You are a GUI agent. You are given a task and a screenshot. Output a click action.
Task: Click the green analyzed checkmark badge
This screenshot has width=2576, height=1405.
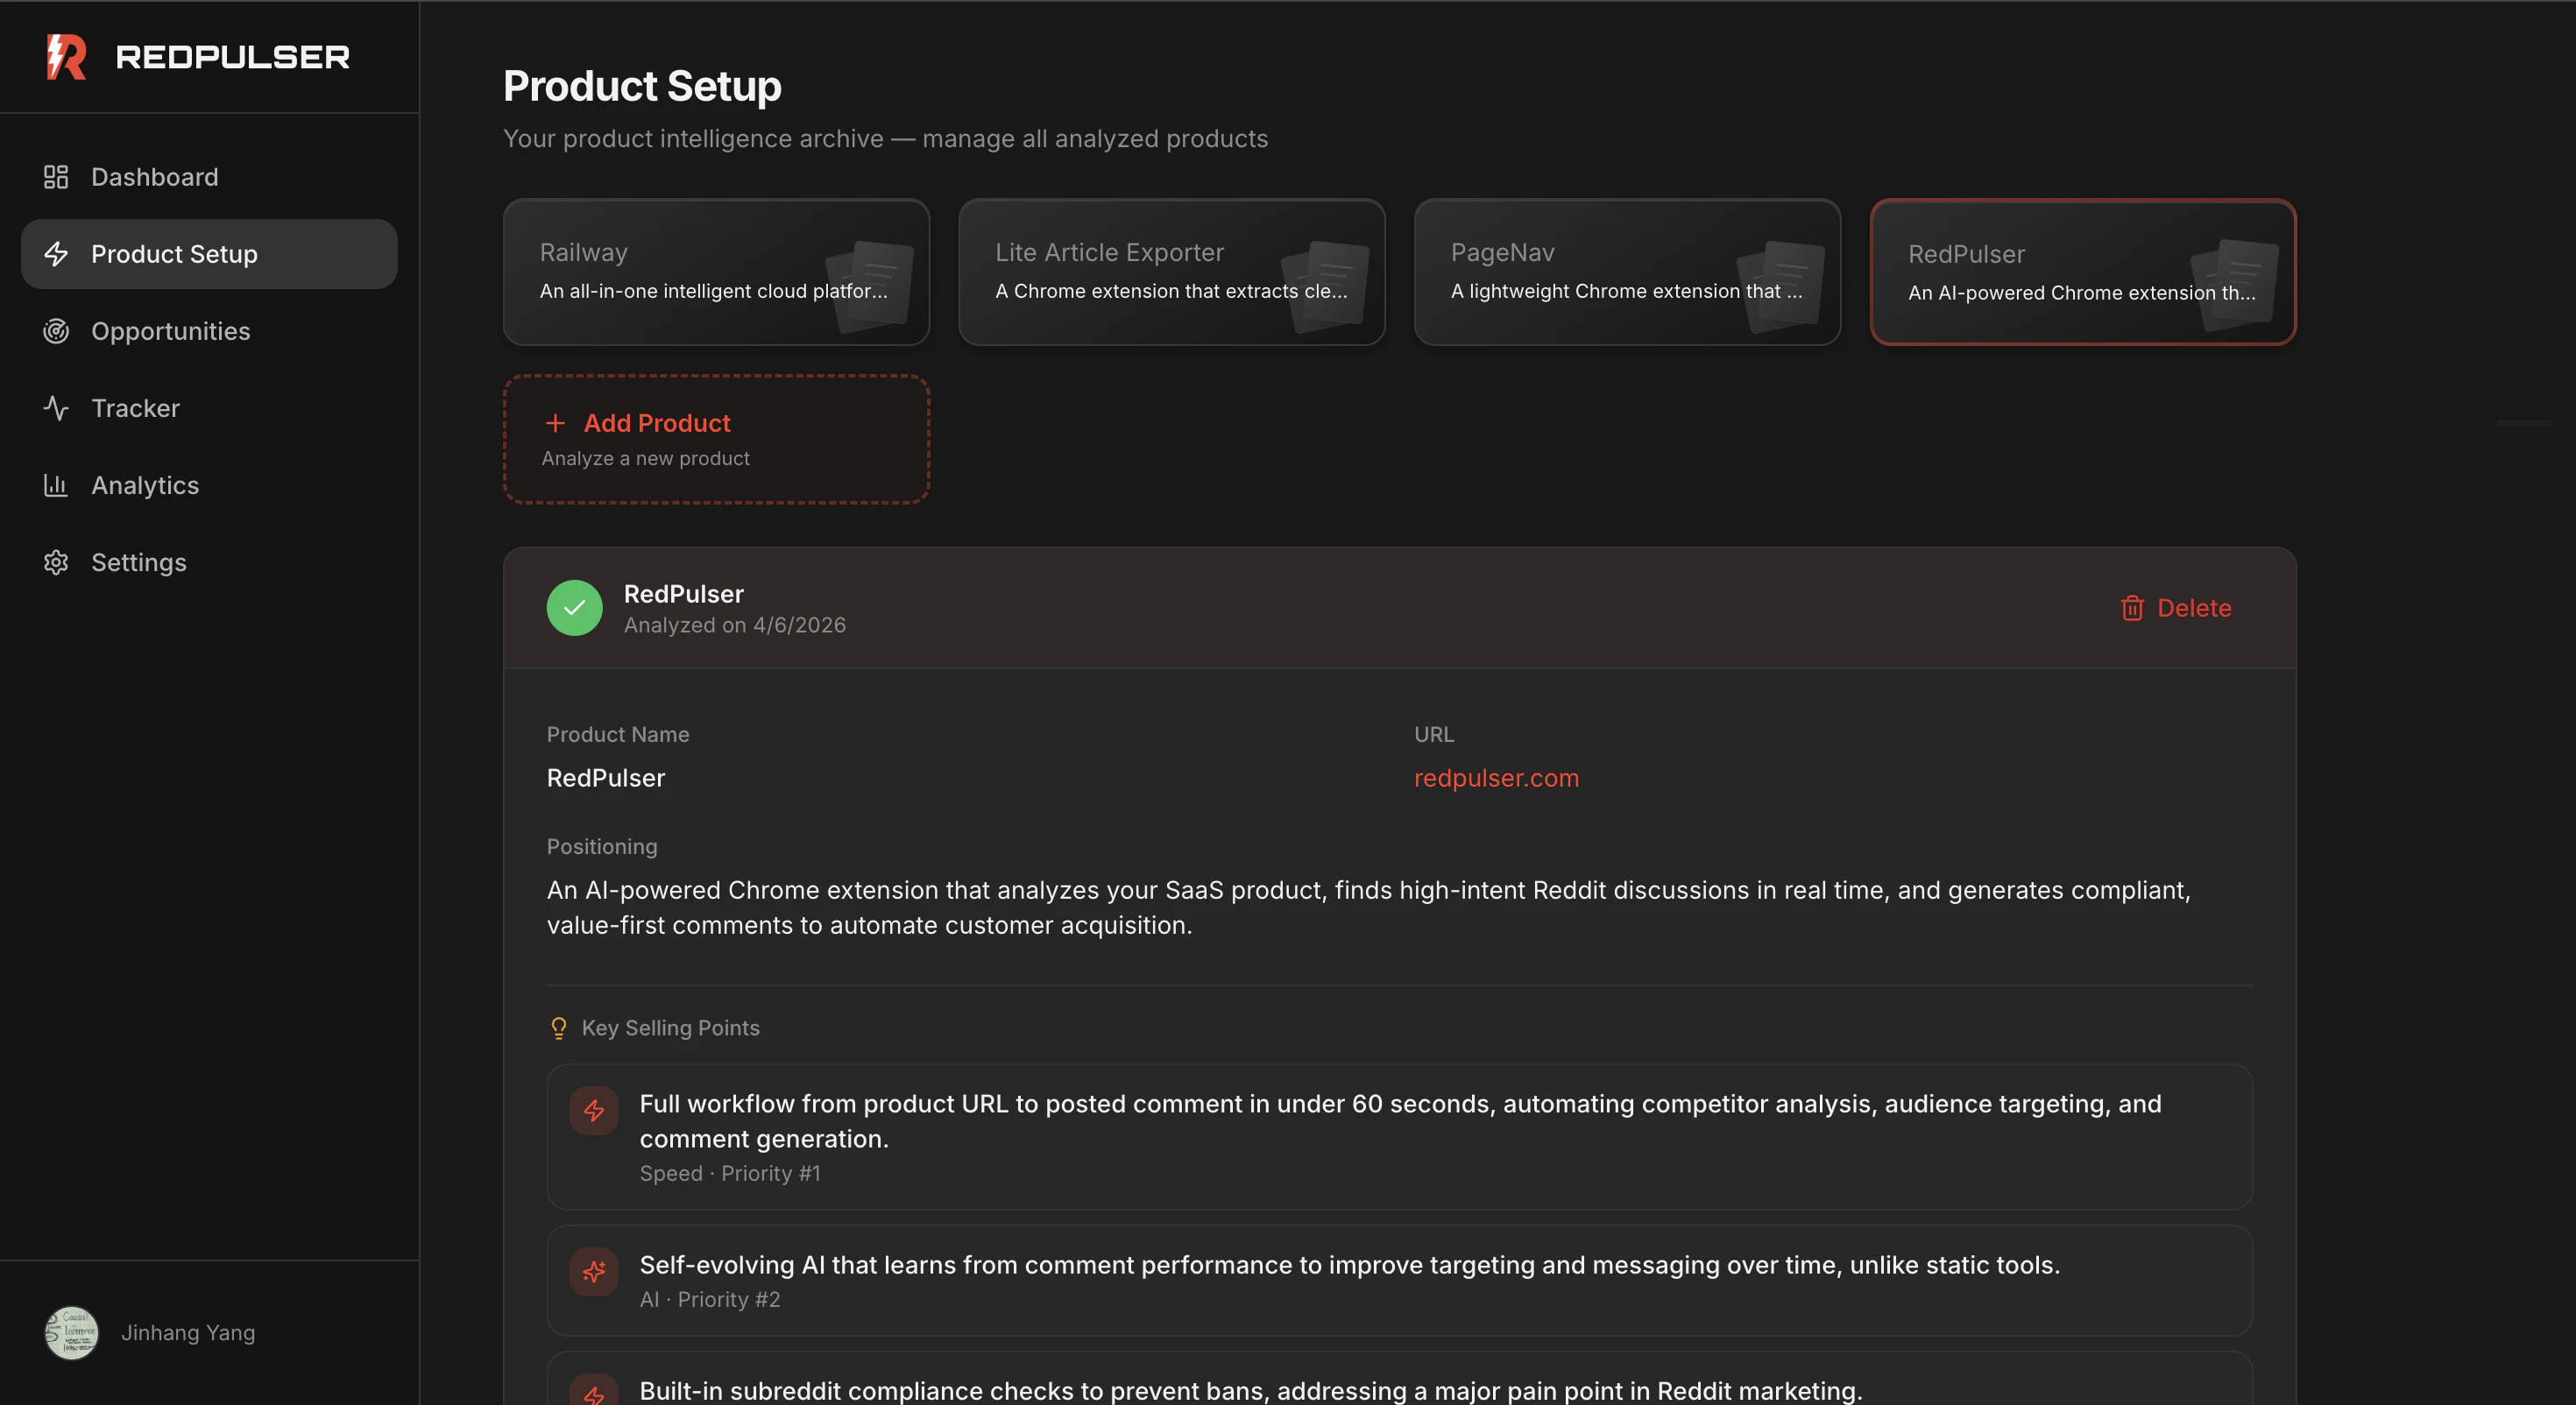[574, 608]
